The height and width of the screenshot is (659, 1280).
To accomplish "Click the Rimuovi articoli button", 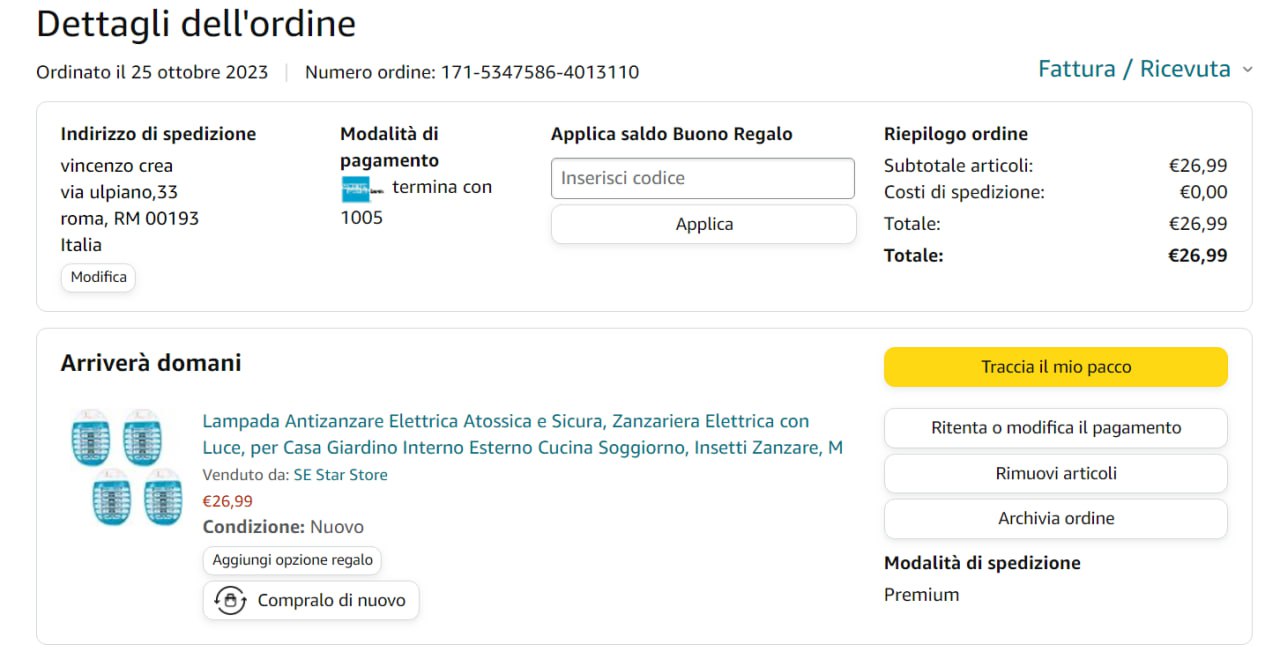I will [x=1055, y=473].
